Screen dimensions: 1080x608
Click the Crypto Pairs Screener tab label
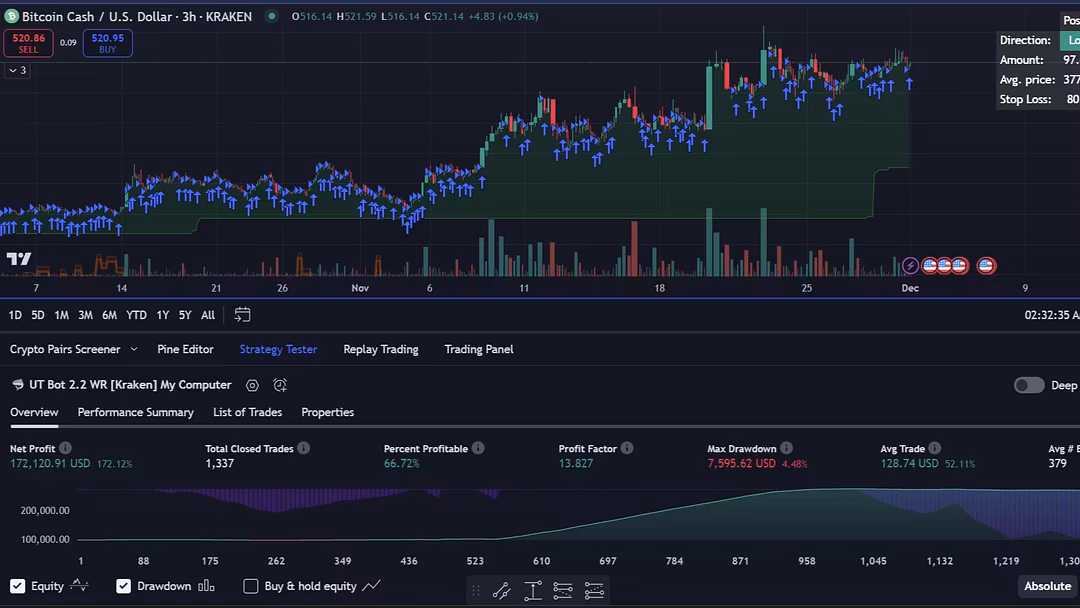tap(65, 349)
